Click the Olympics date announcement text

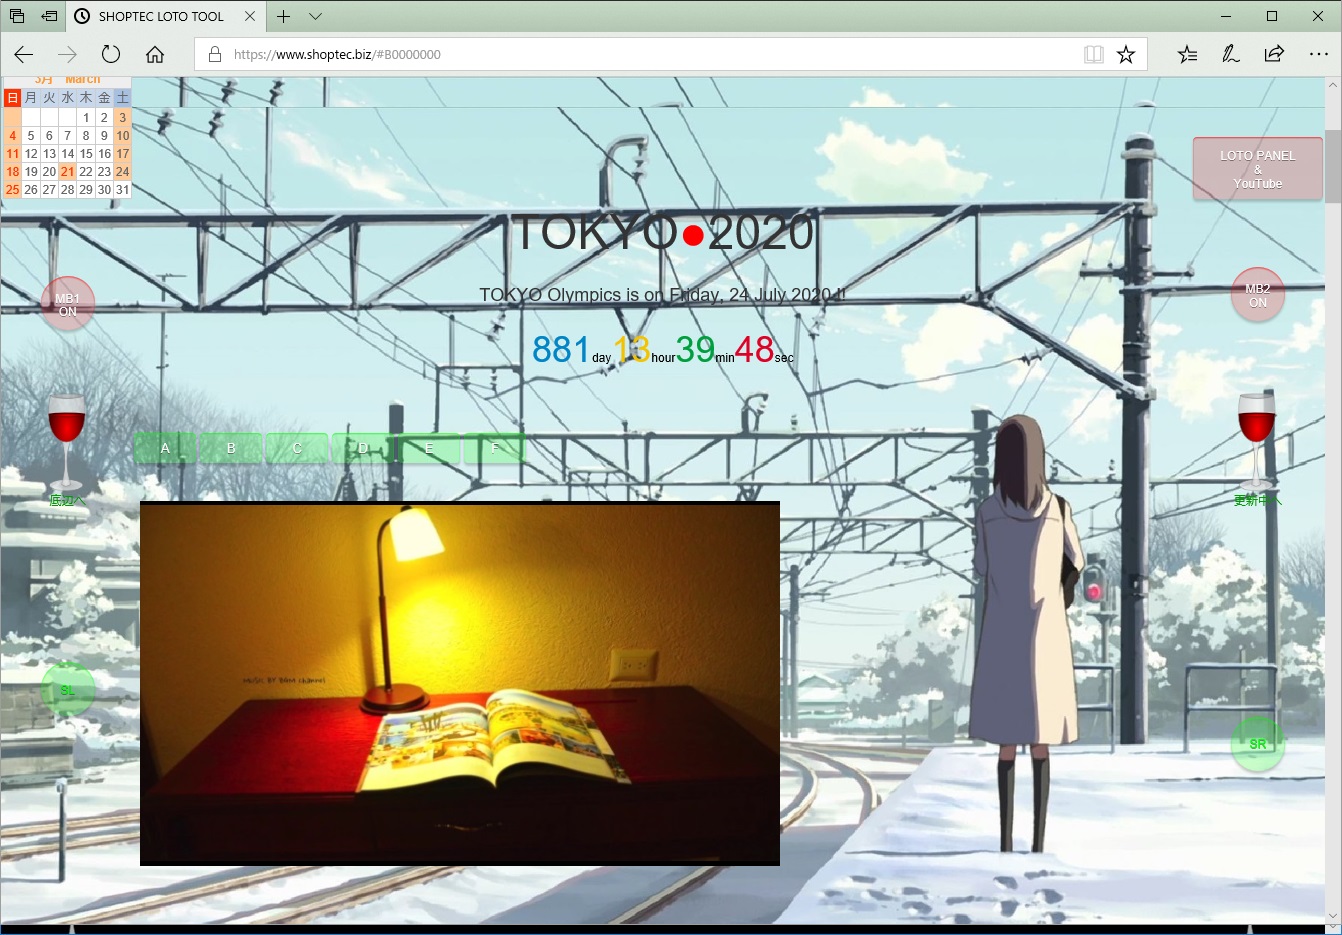point(662,295)
